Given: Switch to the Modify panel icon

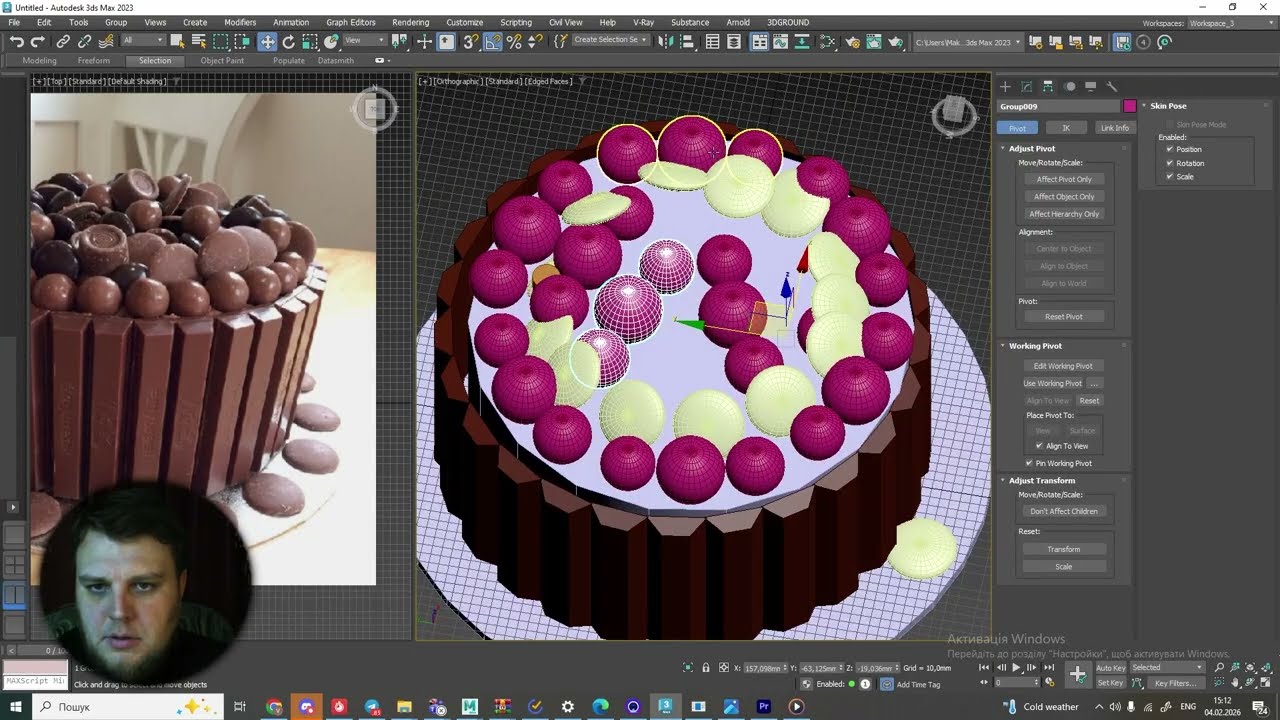Looking at the screenshot, I should point(1026,86).
